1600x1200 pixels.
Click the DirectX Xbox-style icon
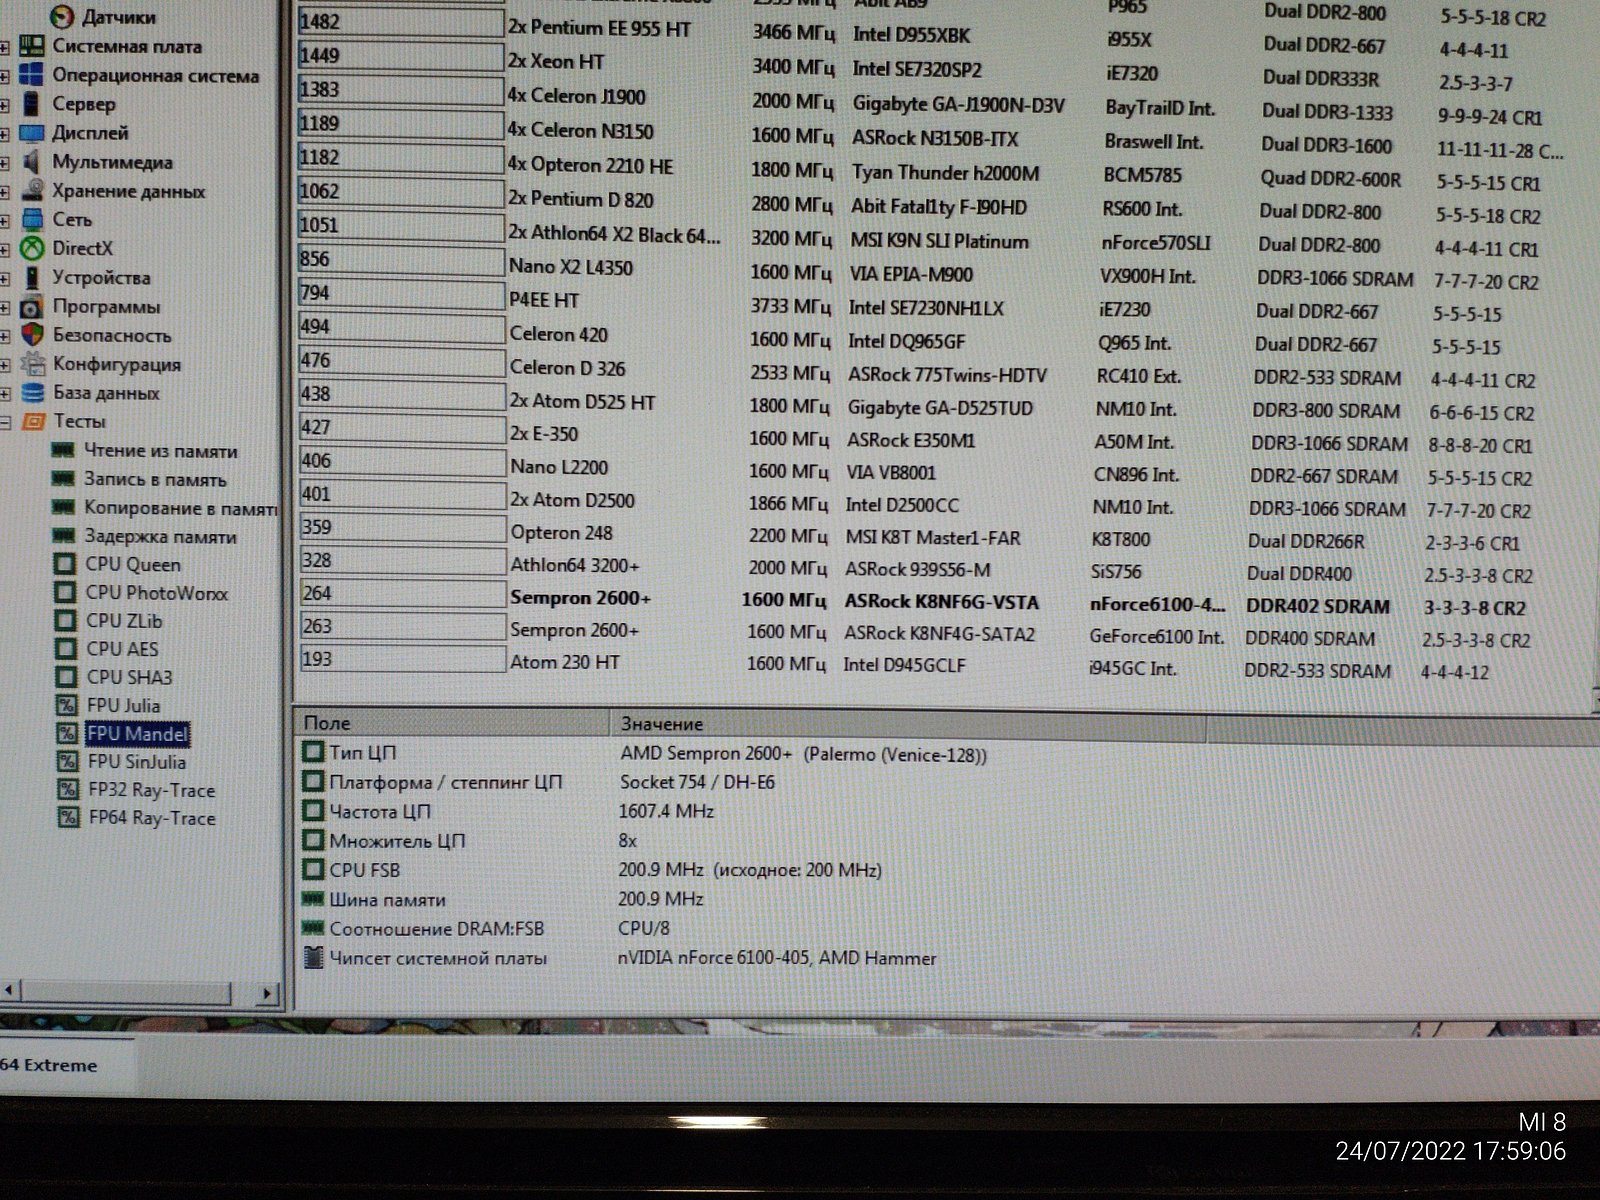point(33,248)
